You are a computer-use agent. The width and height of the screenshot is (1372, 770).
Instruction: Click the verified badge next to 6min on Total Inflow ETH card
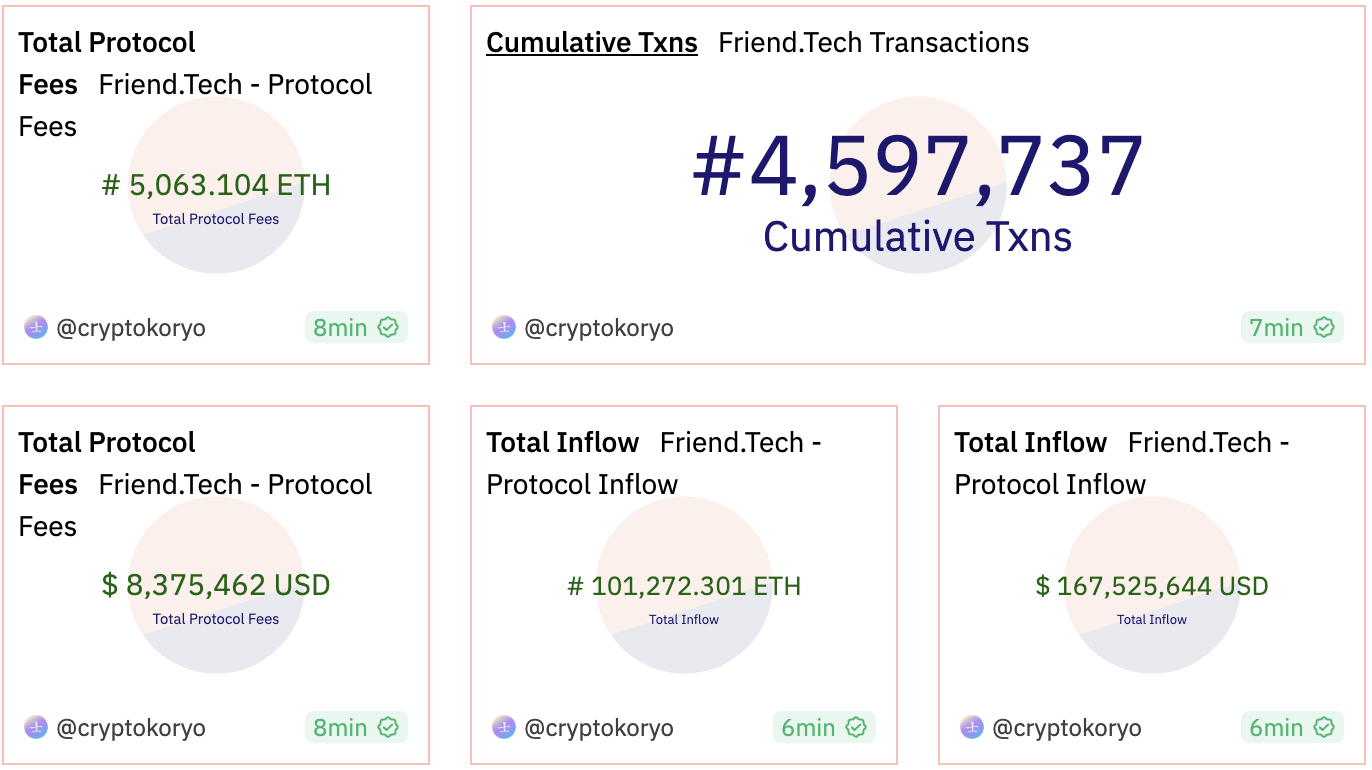(856, 728)
